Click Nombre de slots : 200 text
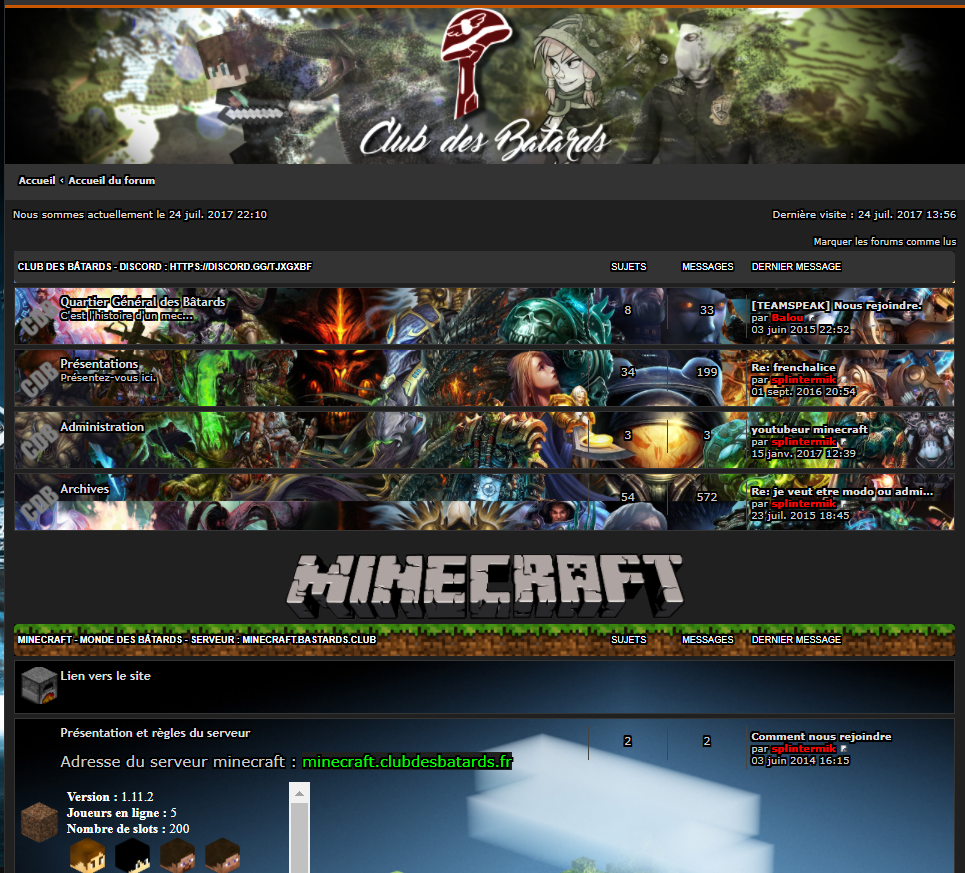The image size is (965, 873). 128,829
